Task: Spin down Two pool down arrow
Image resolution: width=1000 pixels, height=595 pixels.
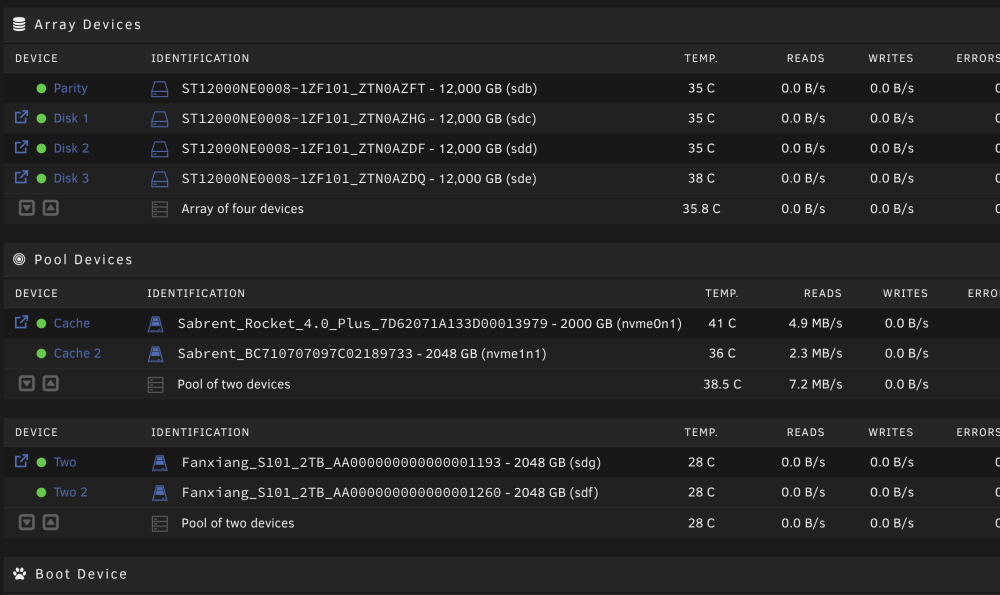Action: [x=26, y=522]
